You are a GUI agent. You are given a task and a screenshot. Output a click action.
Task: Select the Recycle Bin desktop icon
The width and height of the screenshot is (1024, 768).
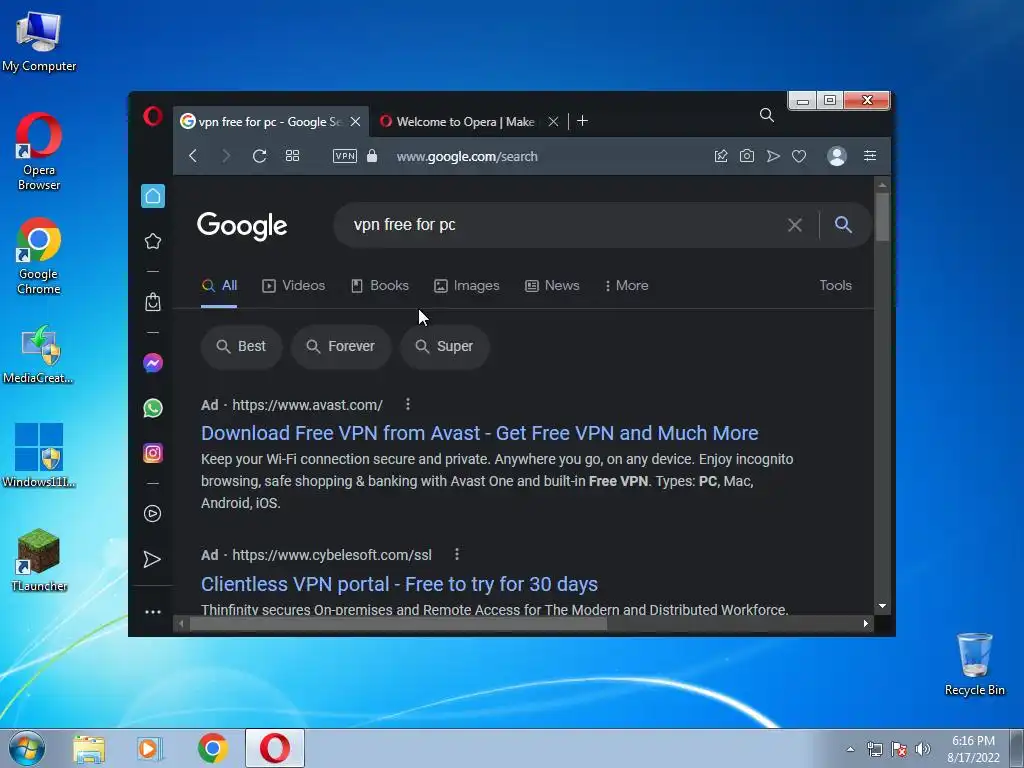pyautogui.click(x=974, y=664)
